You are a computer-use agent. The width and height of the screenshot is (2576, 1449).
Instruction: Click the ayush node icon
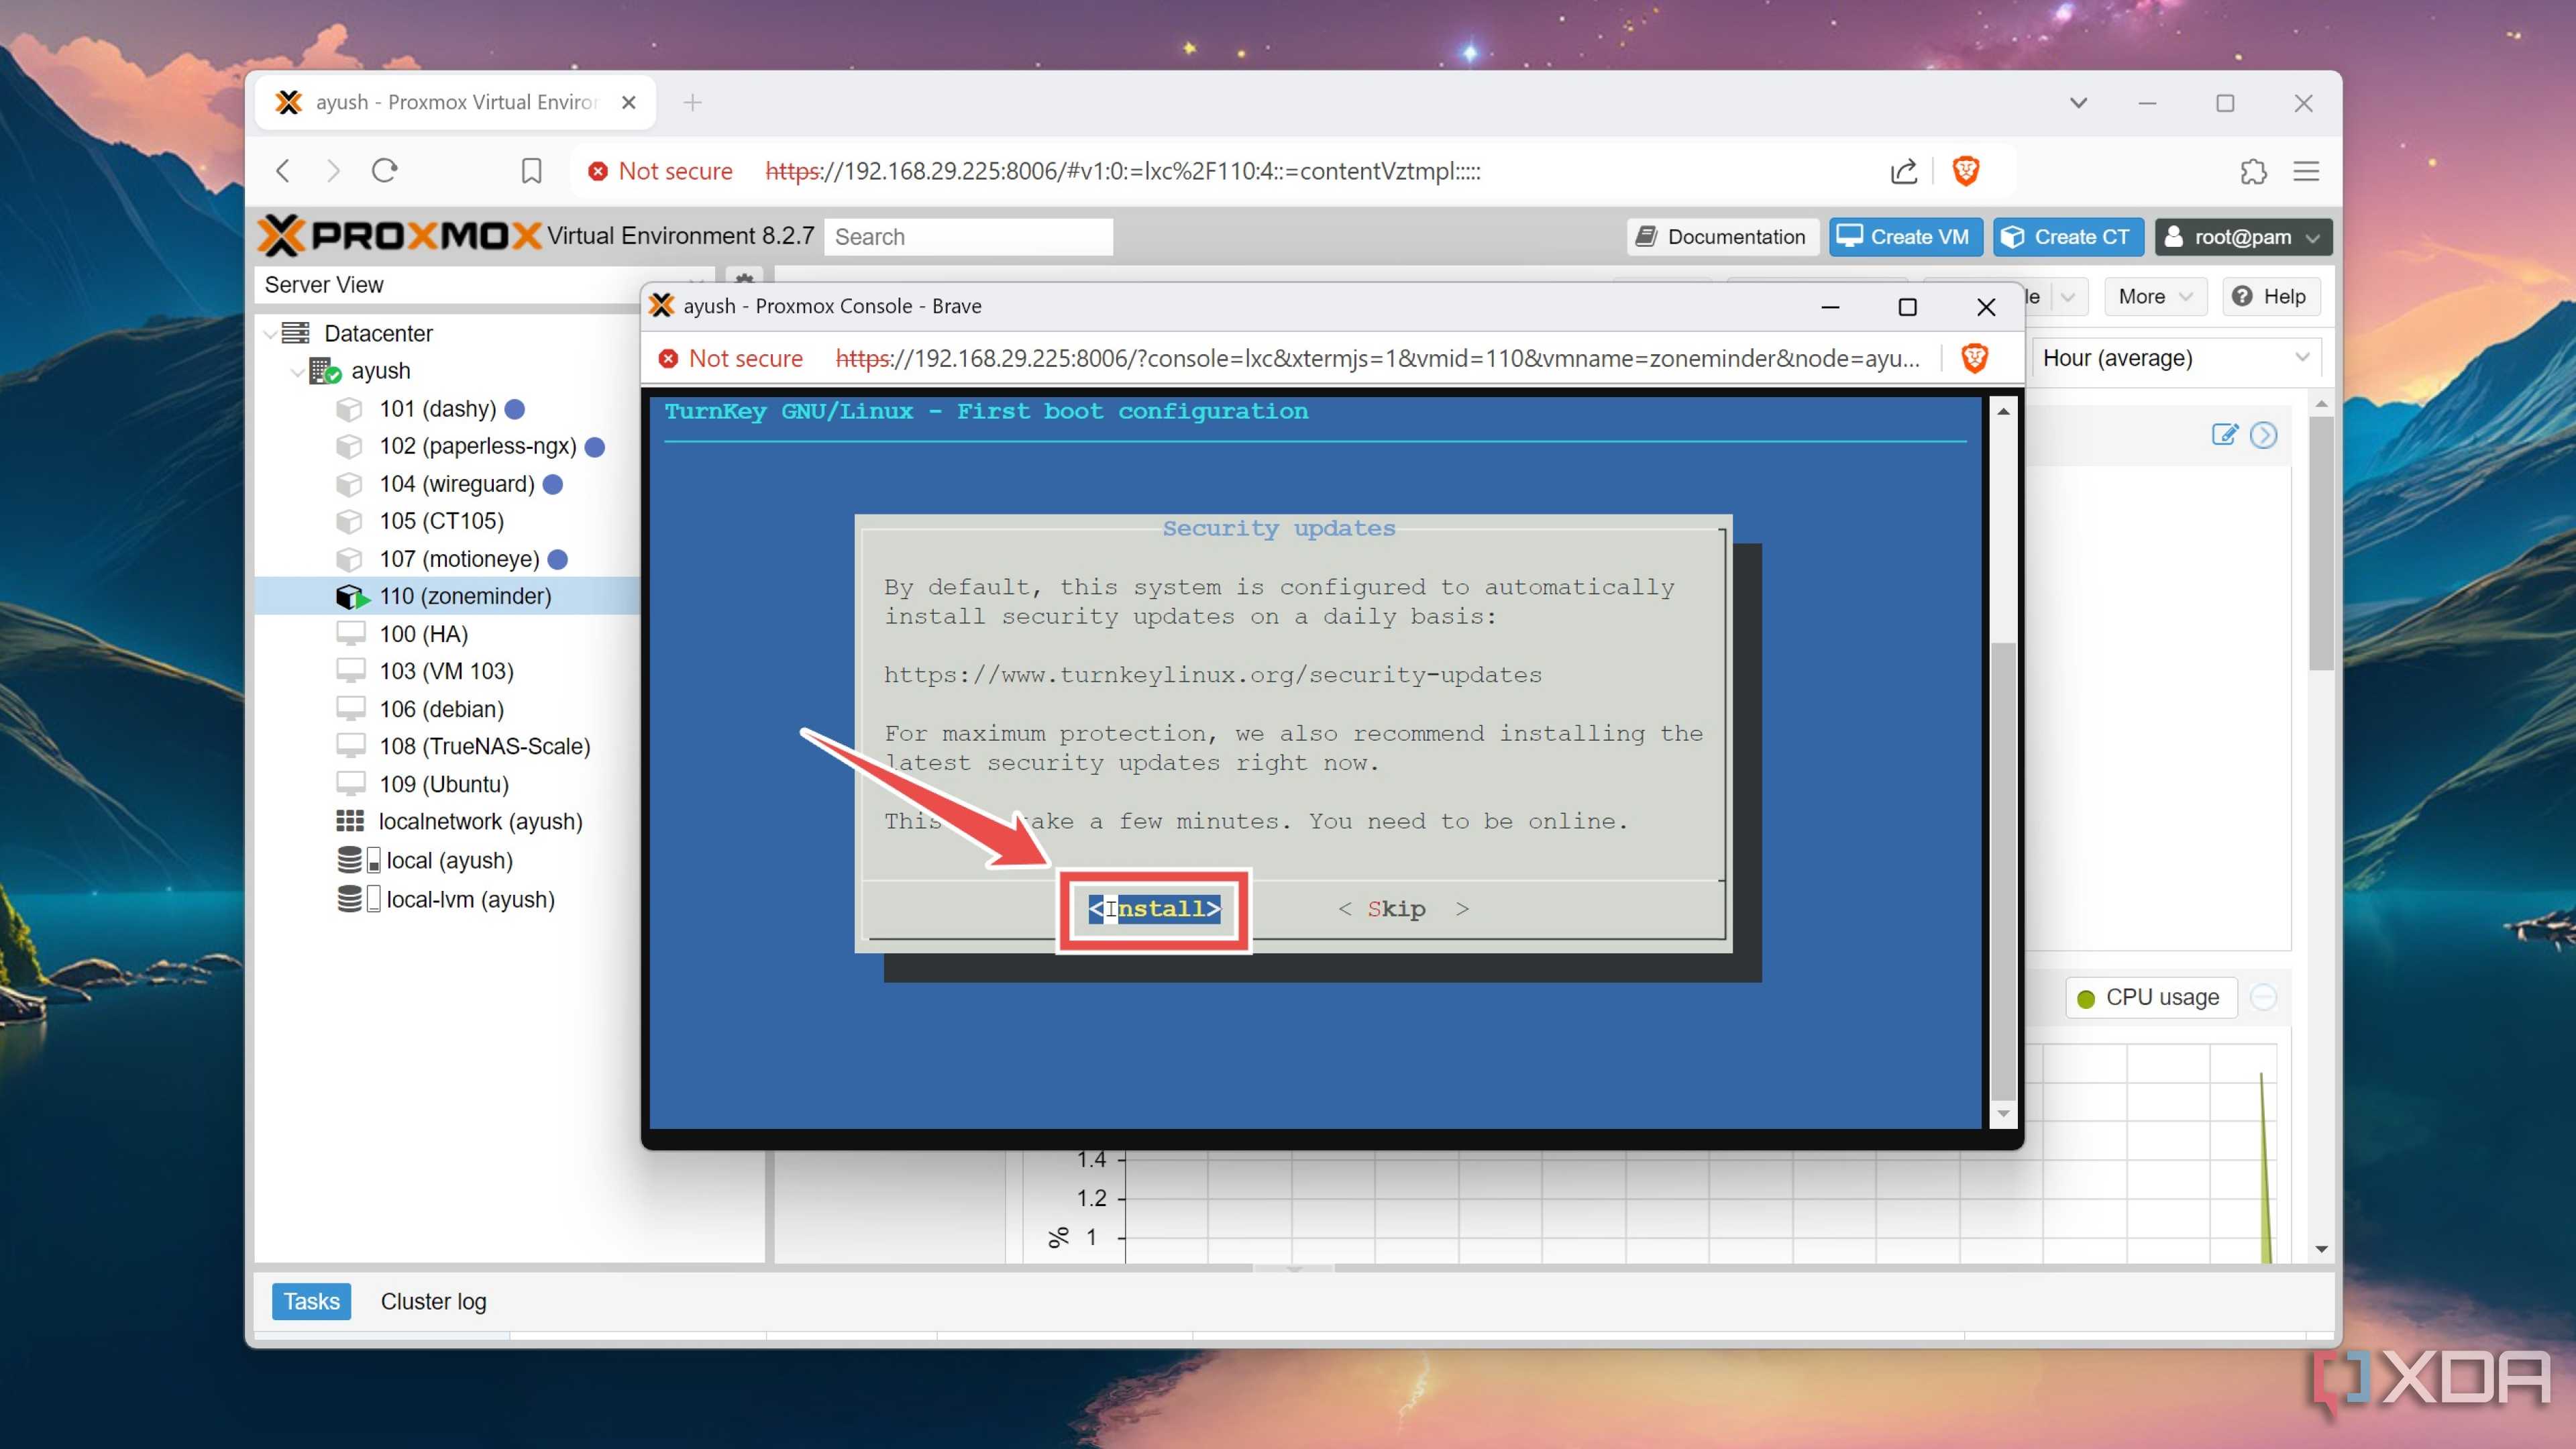[x=324, y=371]
